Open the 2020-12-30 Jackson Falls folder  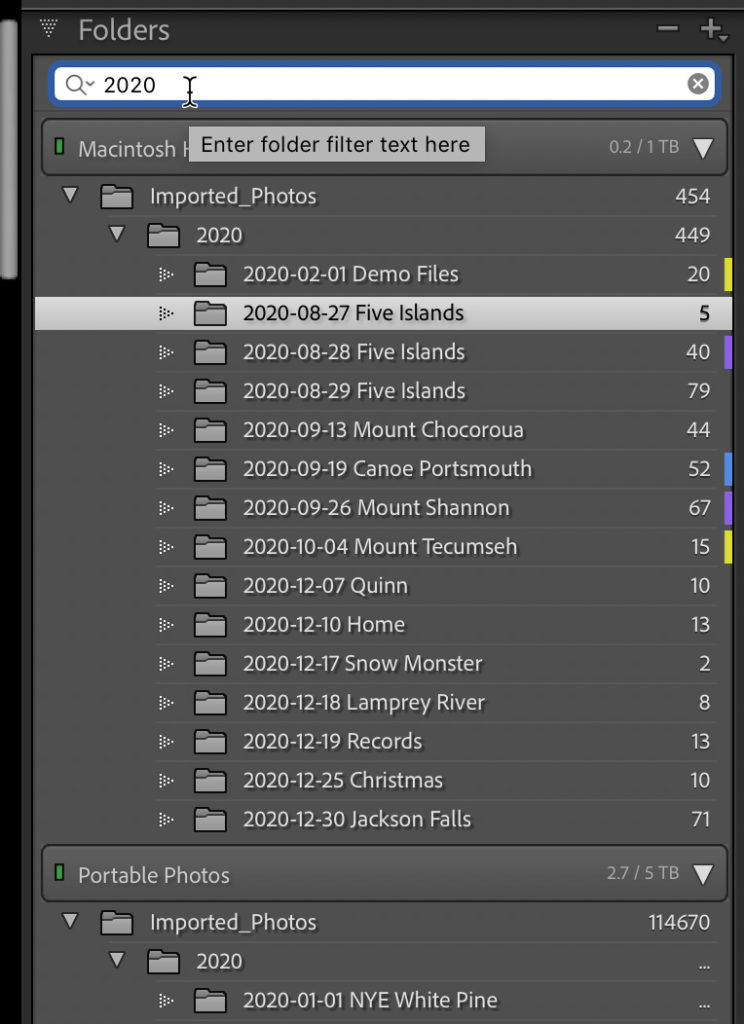[357, 819]
